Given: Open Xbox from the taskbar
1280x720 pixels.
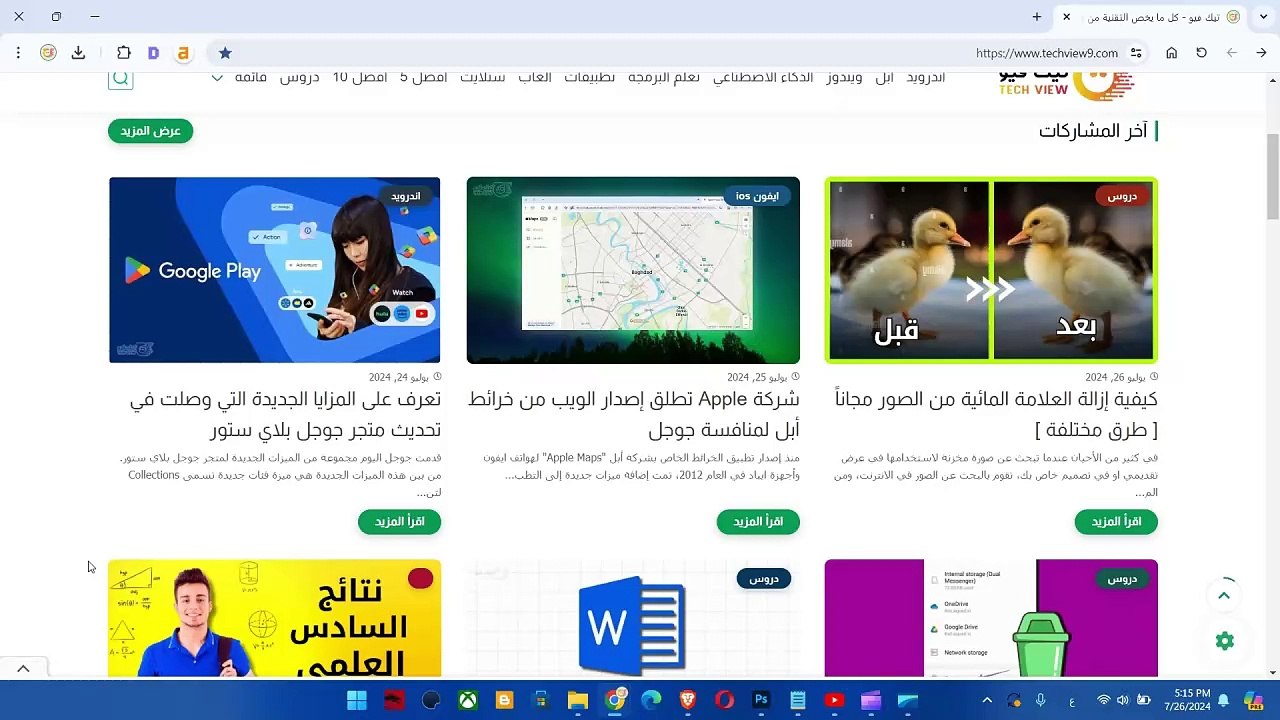Looking at the screenshot, I should (x=467, y=701).
